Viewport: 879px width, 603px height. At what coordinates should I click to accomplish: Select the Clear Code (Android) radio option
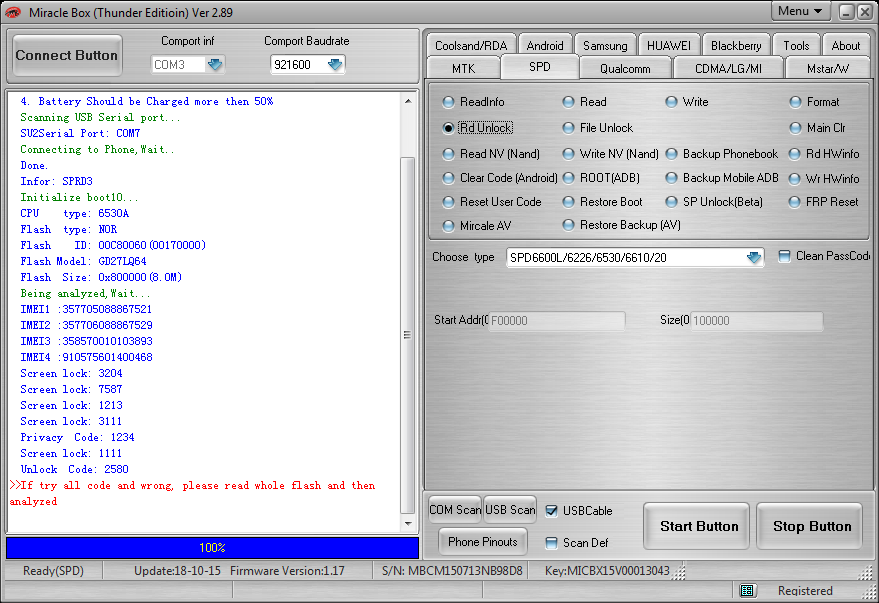point(448,178)
